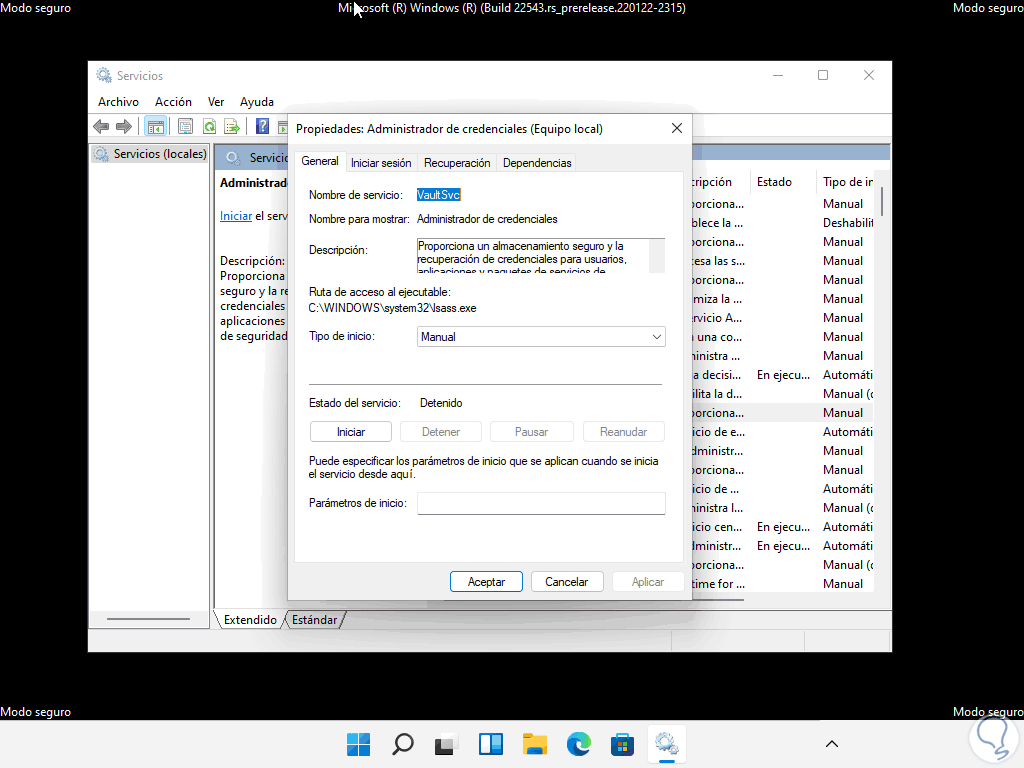Click the Detener button
Image resolution: width=1024 pixels, height=768 pixels.
441,432
